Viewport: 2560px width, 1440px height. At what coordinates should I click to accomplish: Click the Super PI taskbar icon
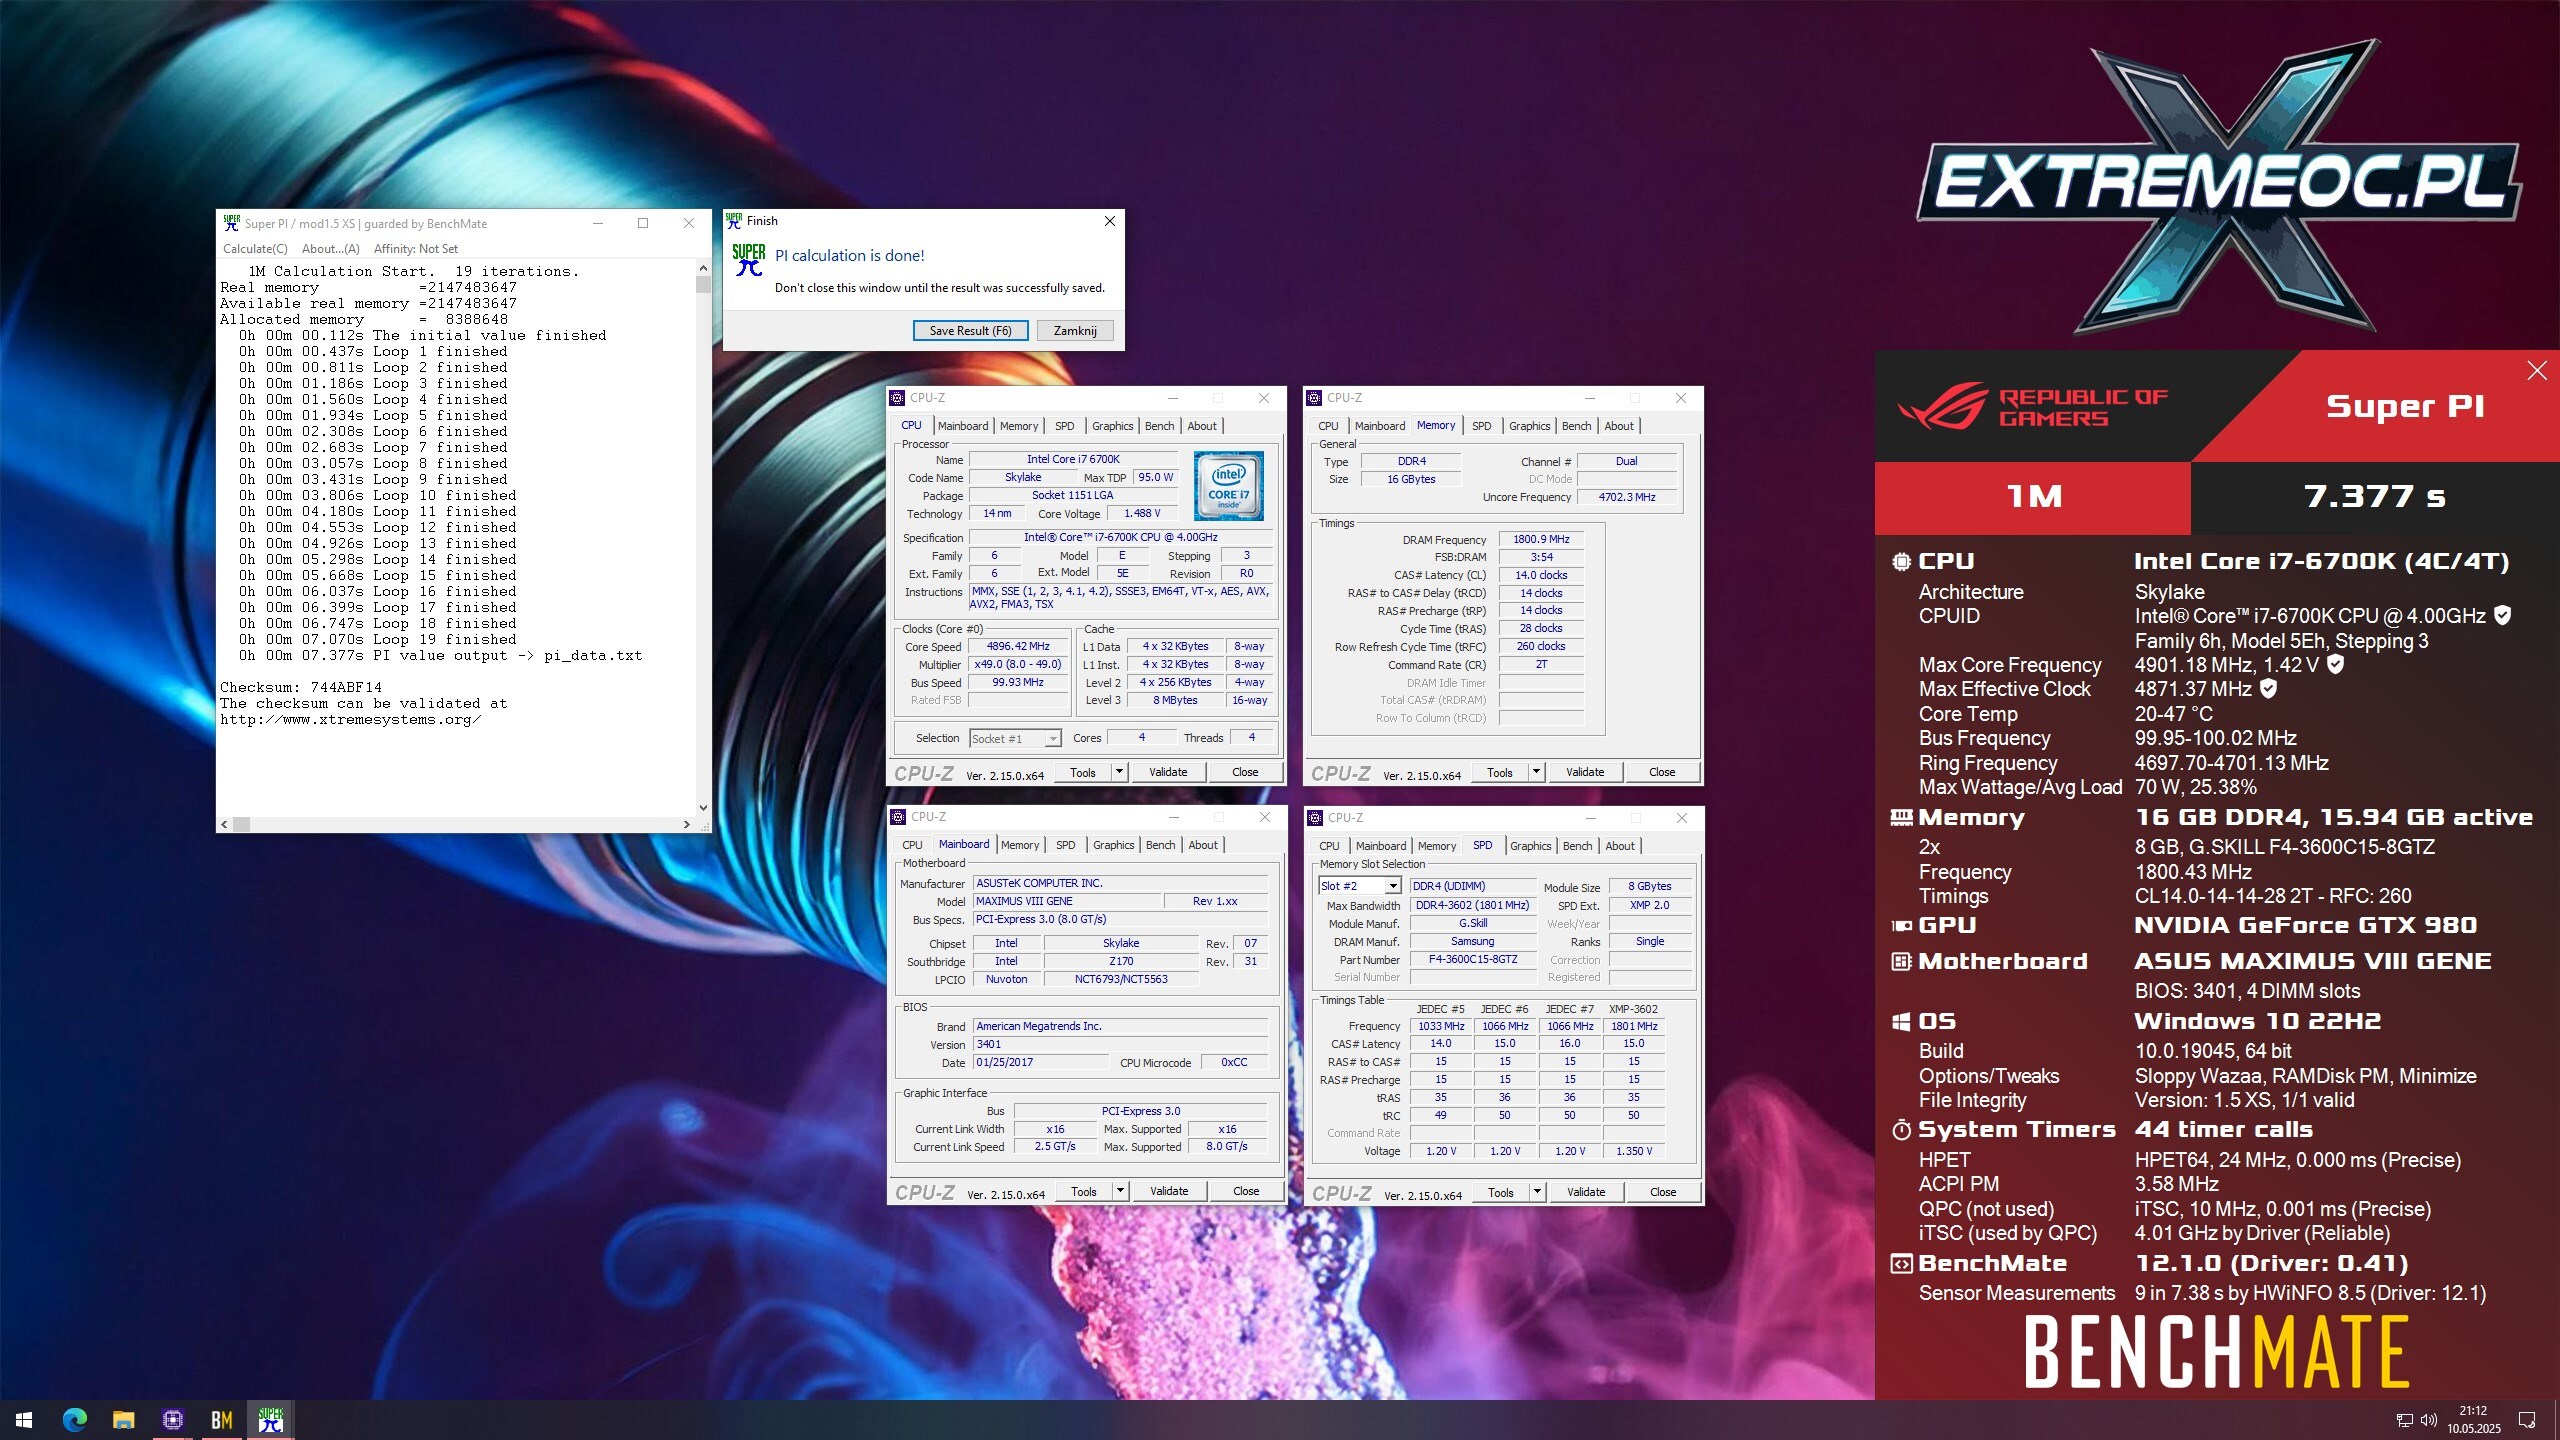(x=270, y=1419)
